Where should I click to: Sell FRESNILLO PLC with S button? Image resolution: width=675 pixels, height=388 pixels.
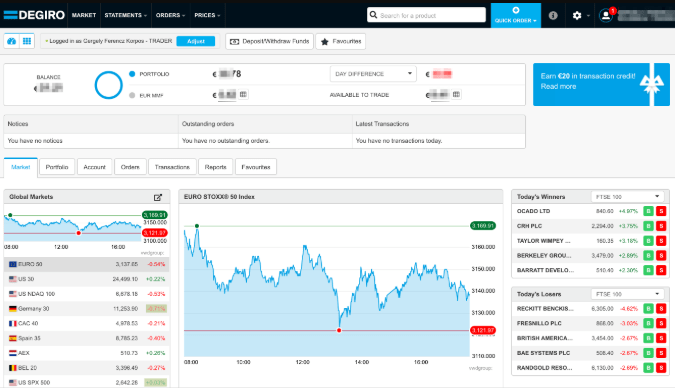click(661, 323)
